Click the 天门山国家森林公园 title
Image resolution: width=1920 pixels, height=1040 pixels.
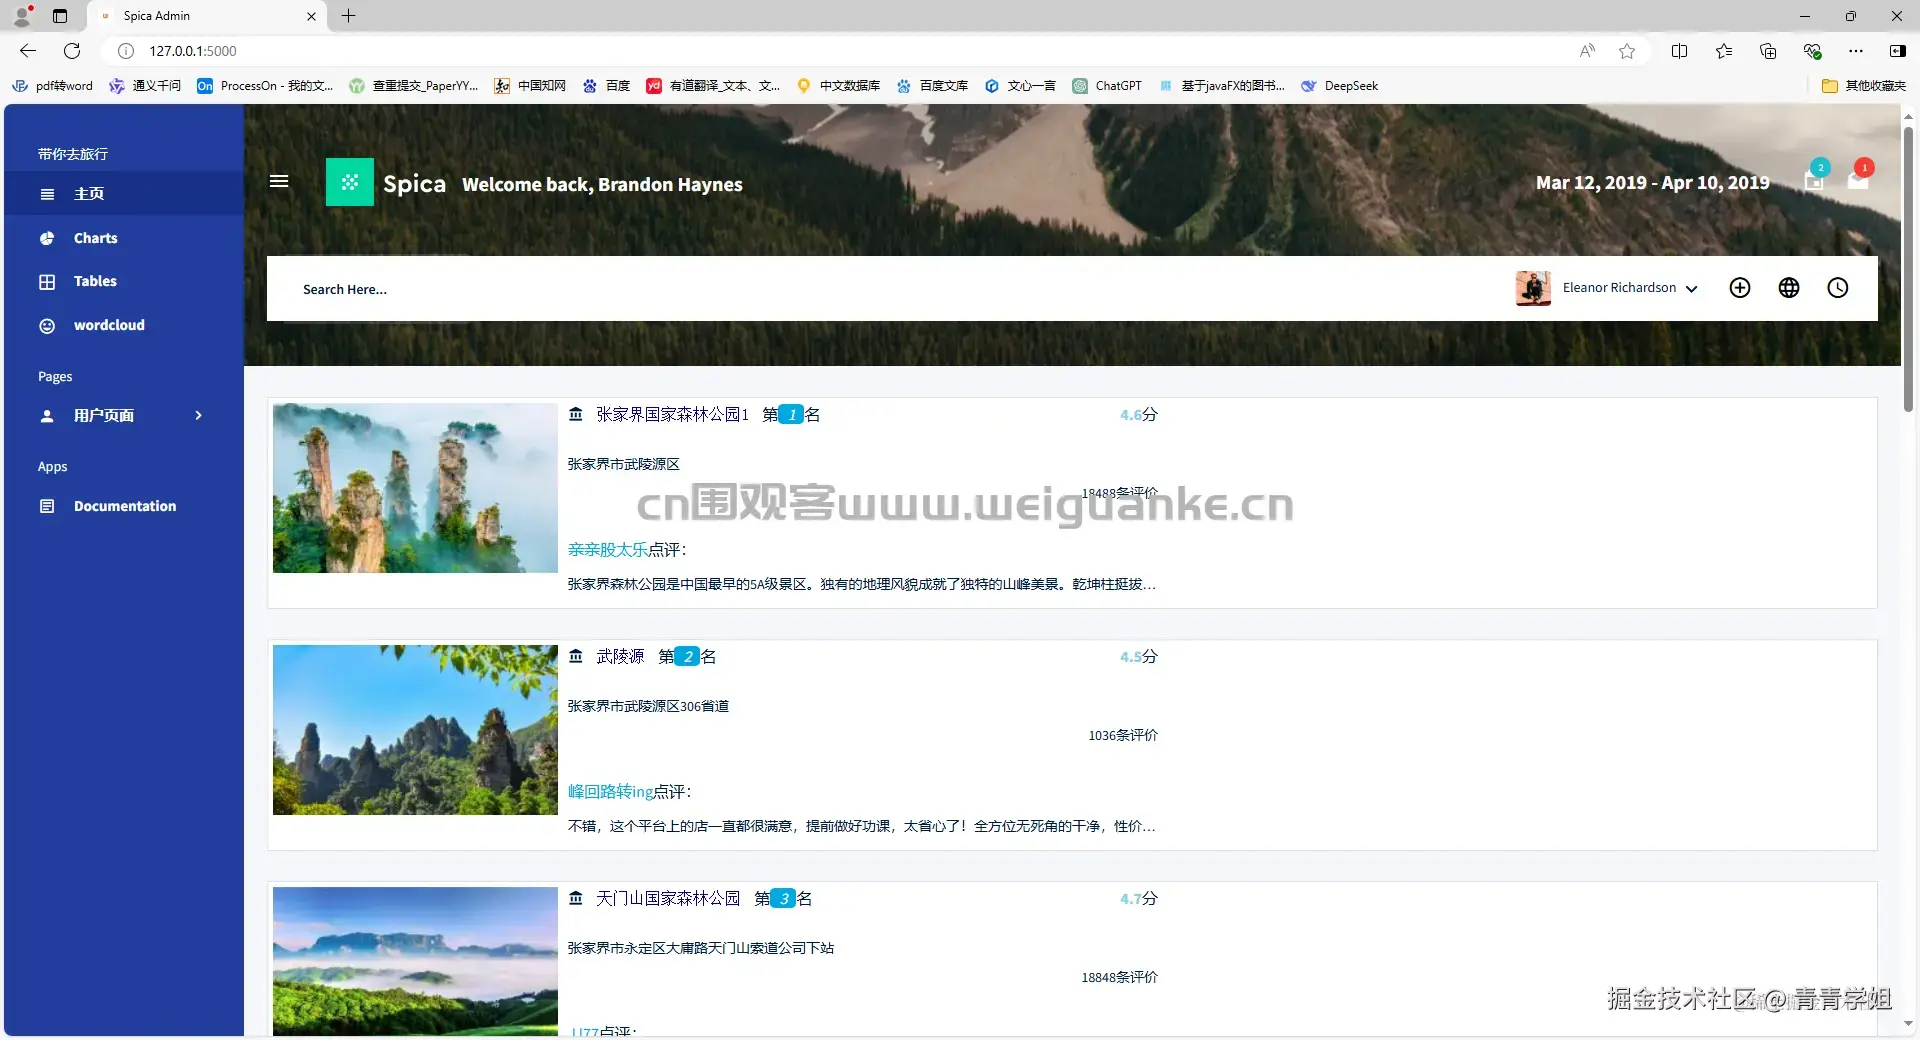point(668,898)
